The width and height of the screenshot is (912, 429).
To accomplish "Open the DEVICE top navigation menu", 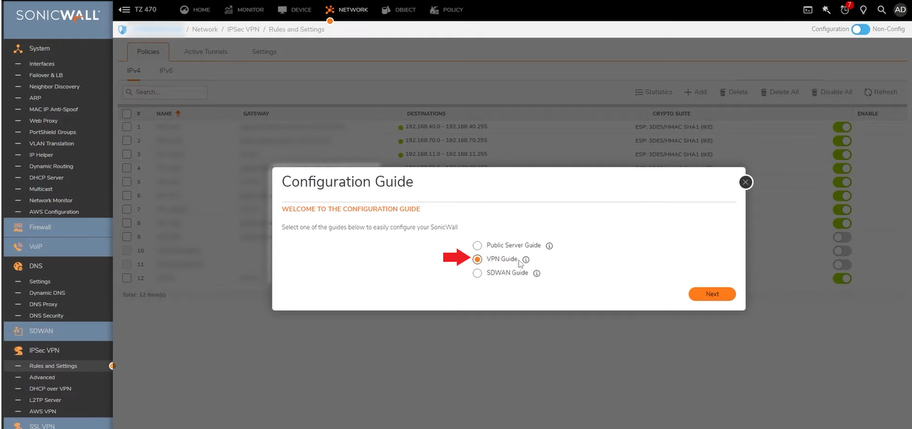I will [x=294, y=10].
